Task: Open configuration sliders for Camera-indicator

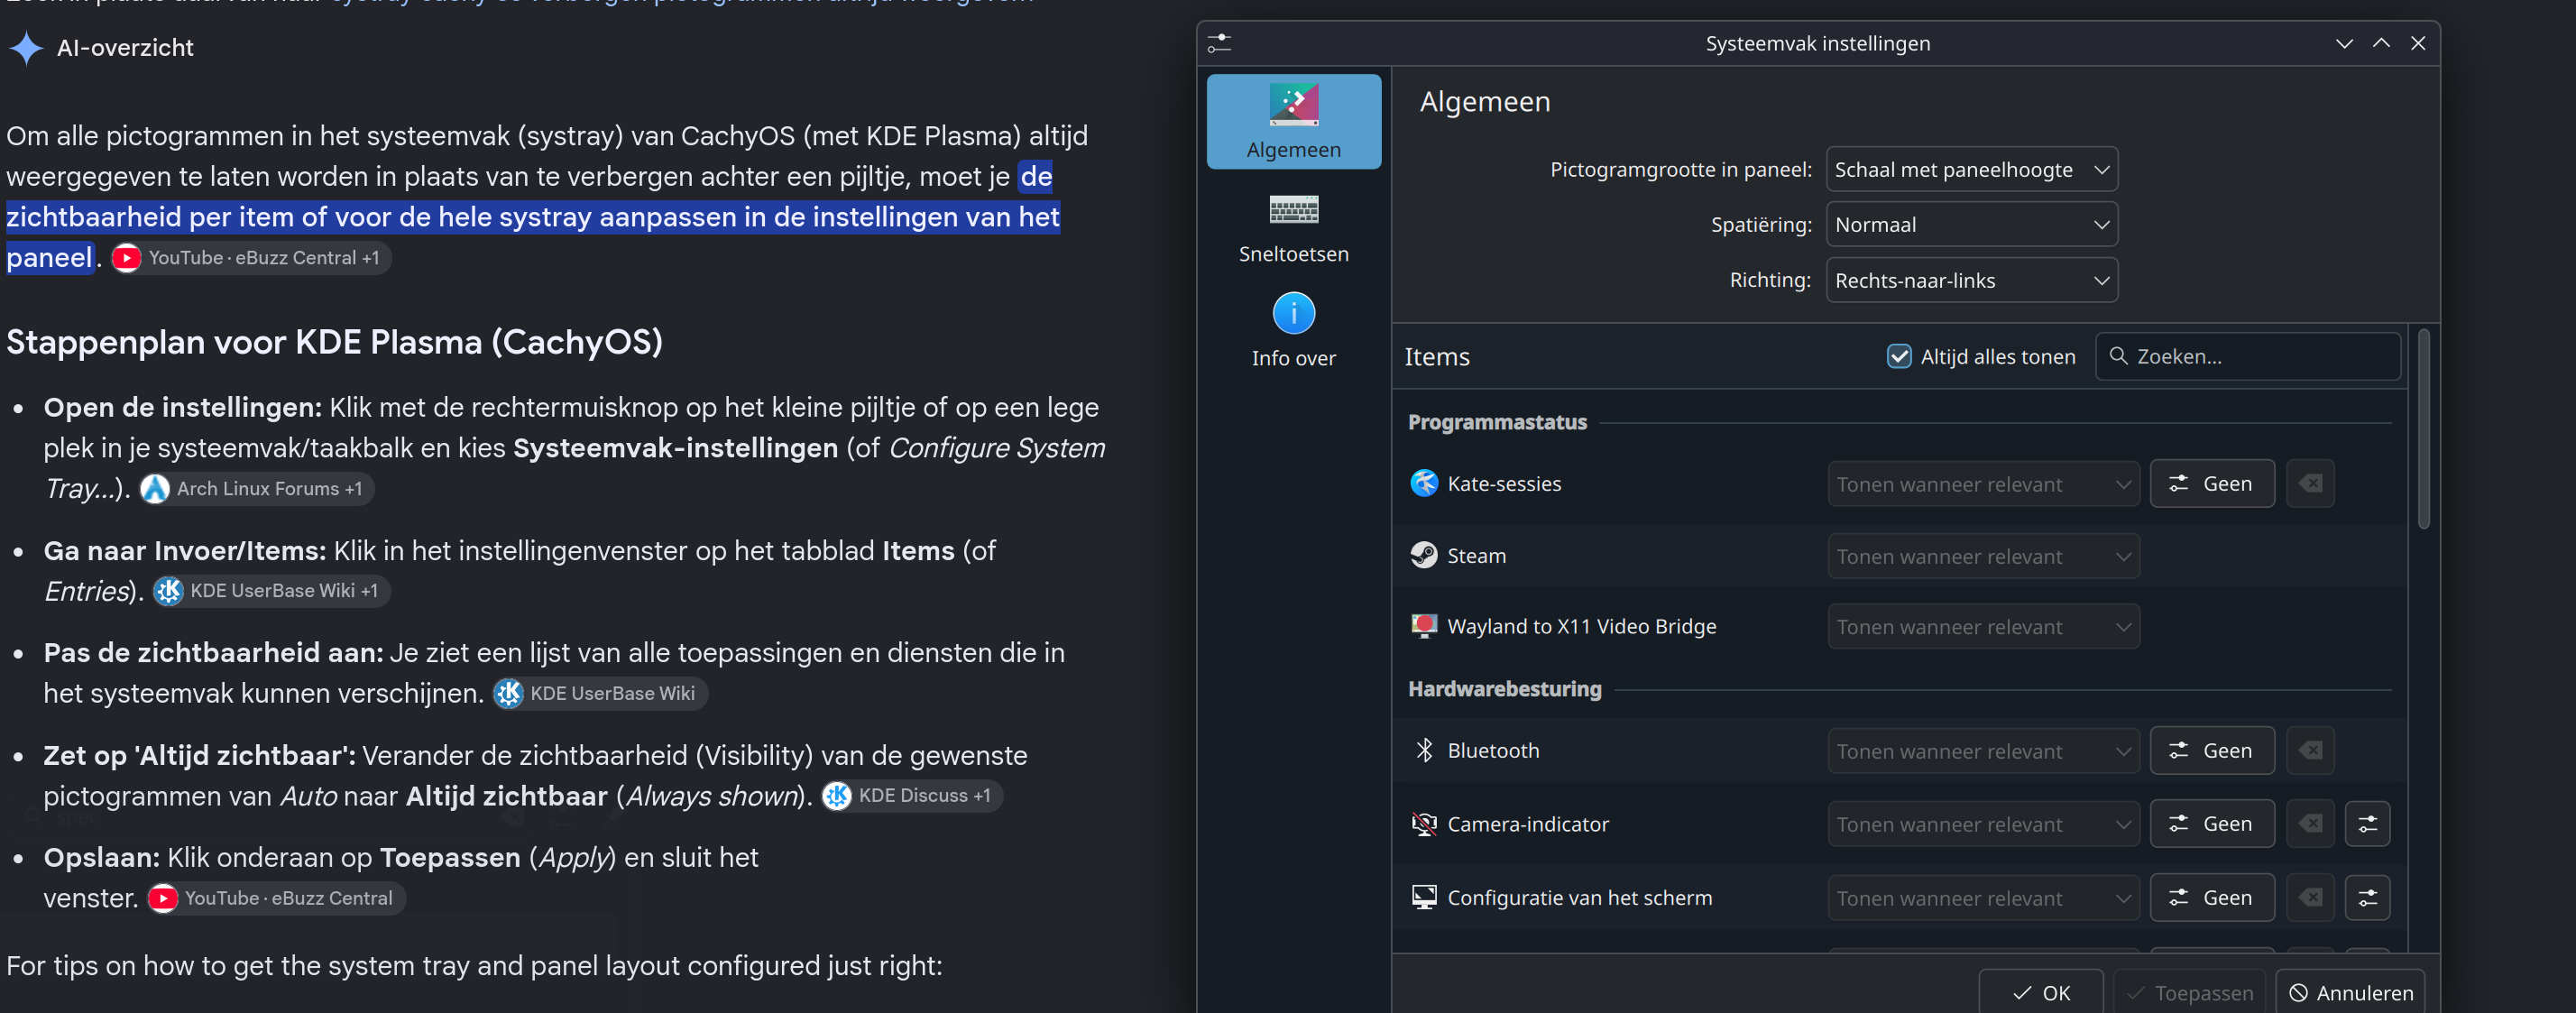Action: tap(2367, 824)
